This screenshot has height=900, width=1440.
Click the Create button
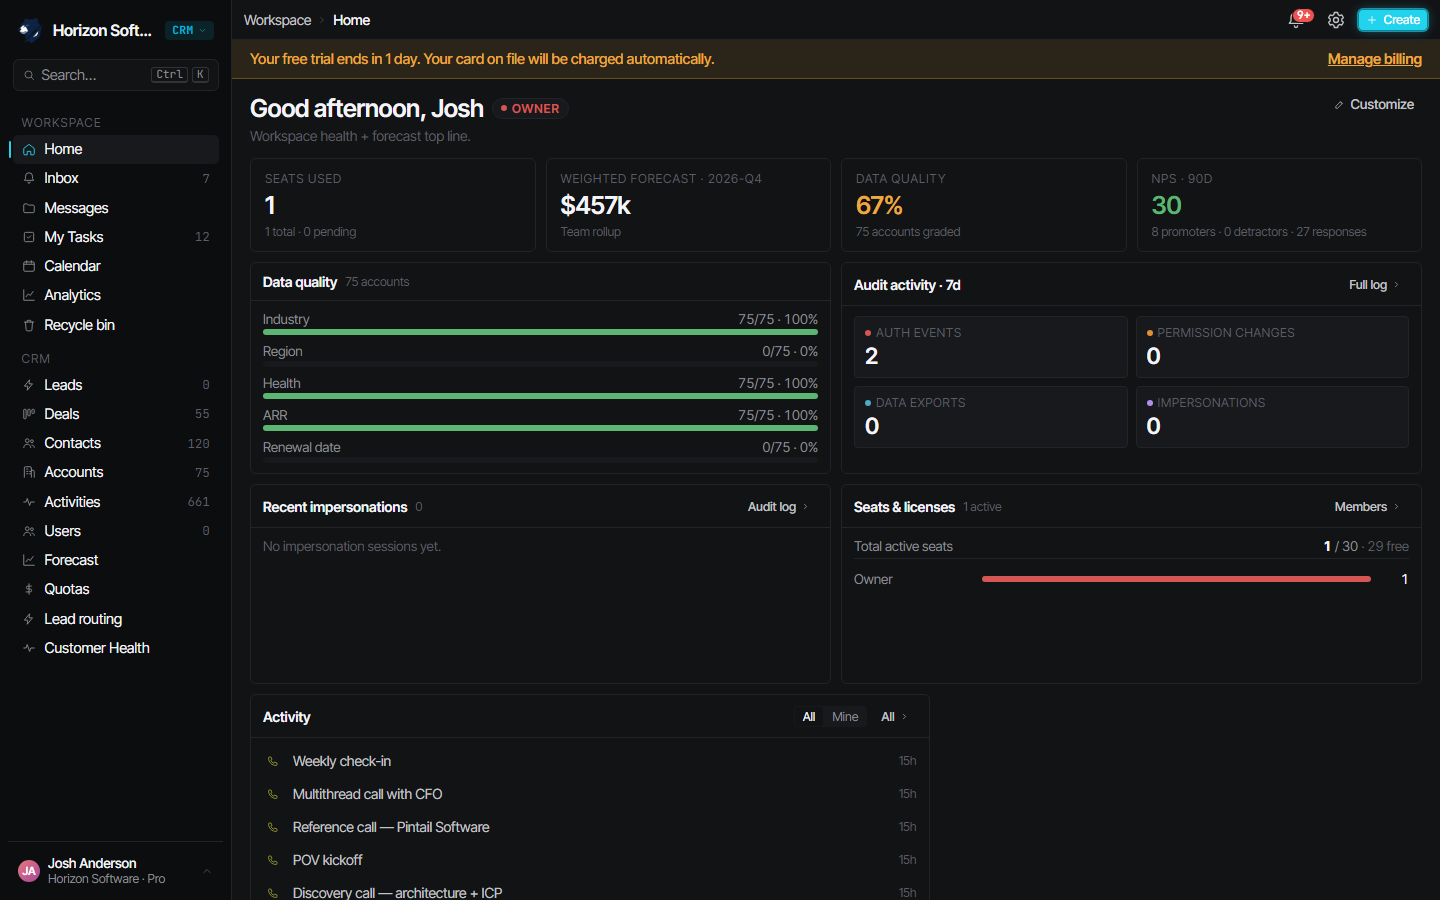(1393, 20)
